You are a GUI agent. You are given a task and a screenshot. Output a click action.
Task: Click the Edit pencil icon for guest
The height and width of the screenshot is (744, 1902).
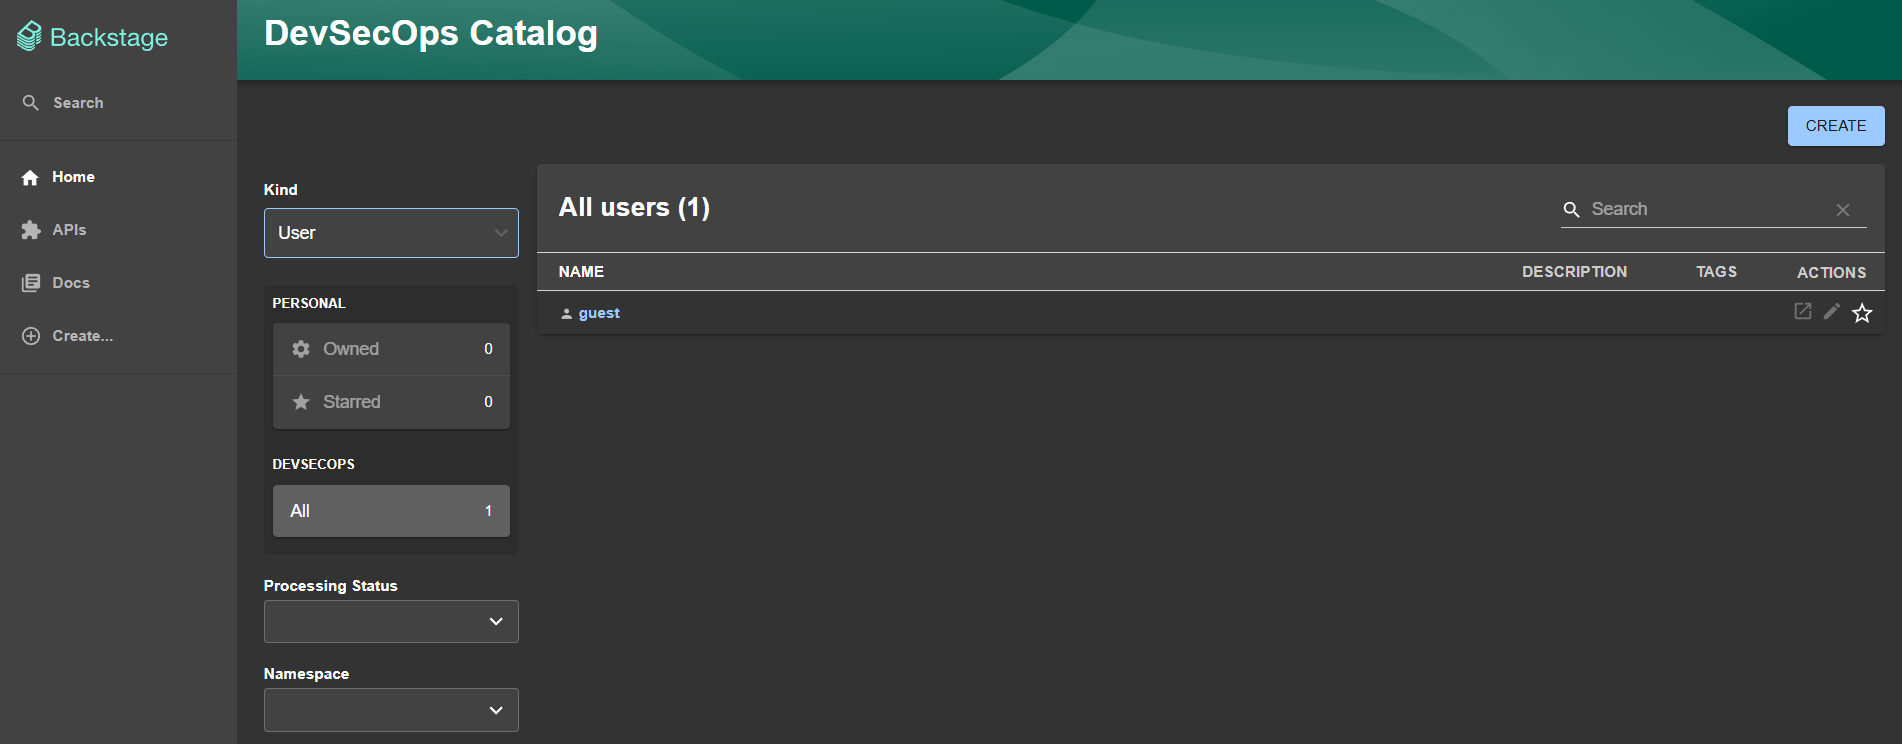click(1831, 312)
